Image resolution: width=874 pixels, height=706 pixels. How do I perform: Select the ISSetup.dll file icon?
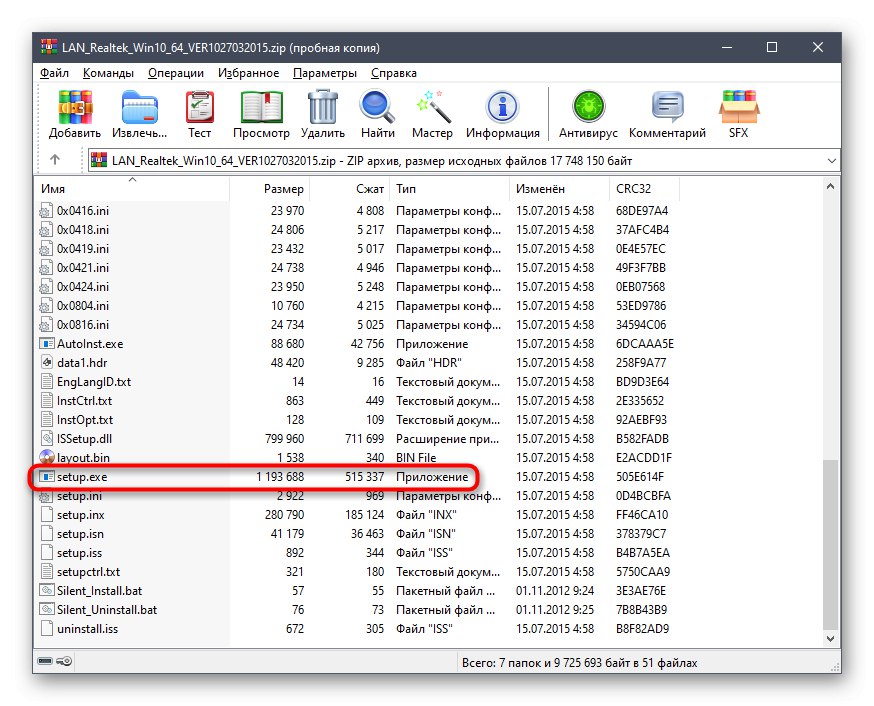47,439
